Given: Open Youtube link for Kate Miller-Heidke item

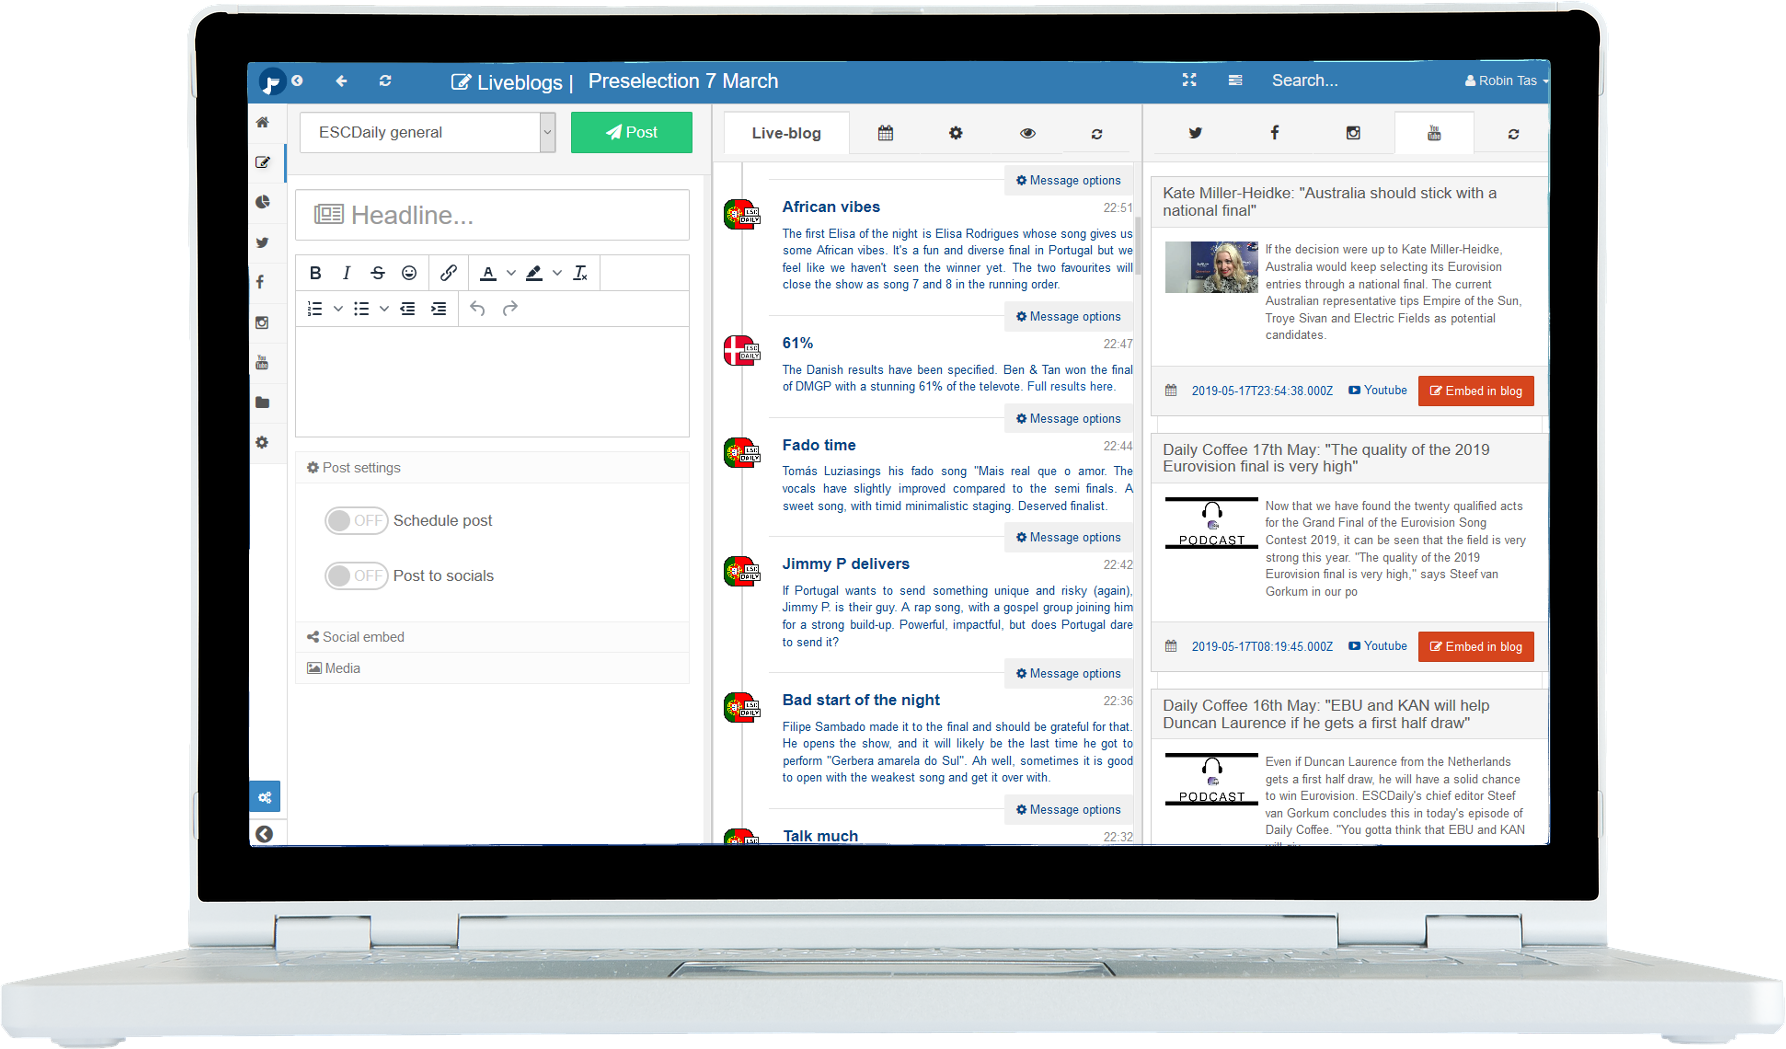Looking at the screenshot, I should (1378, 391).
